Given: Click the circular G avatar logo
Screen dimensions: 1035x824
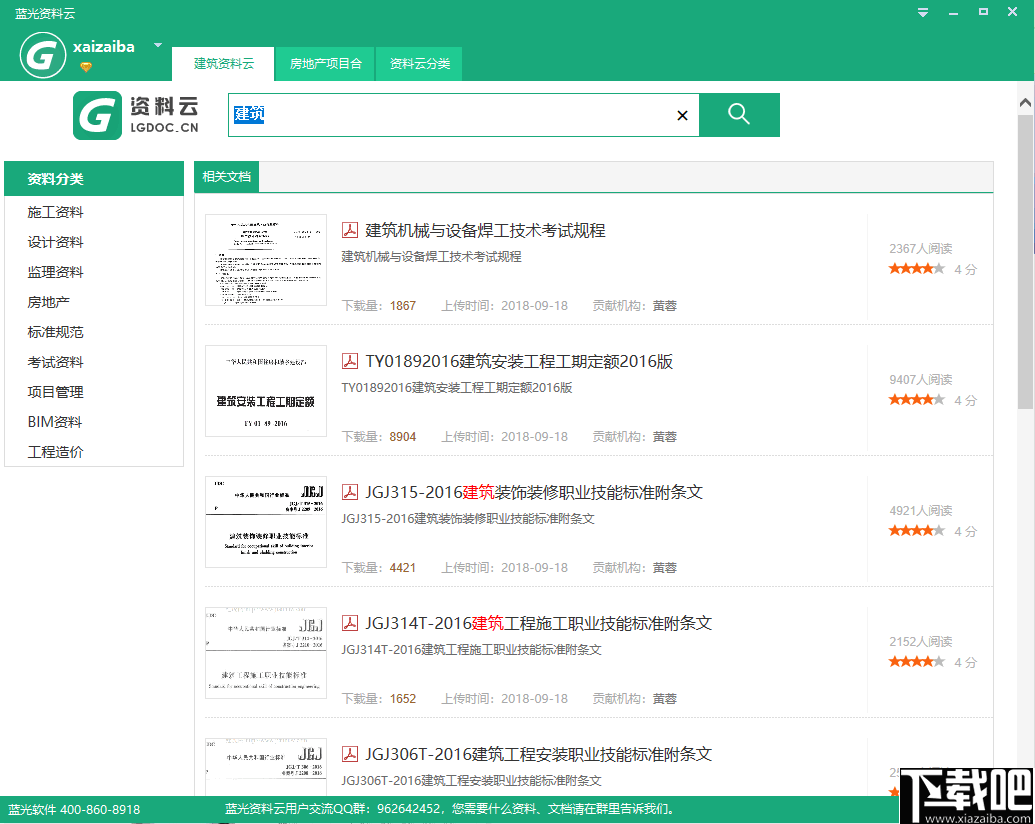Looking at the screenshot, I should (x=42, y=54).
